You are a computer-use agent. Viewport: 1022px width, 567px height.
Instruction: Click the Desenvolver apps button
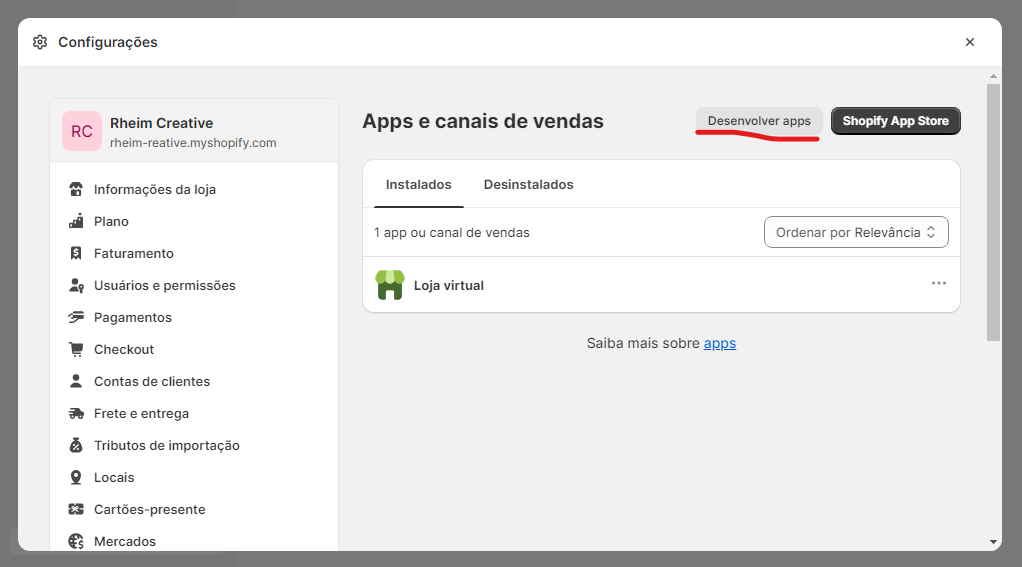[x=759, y=121]
